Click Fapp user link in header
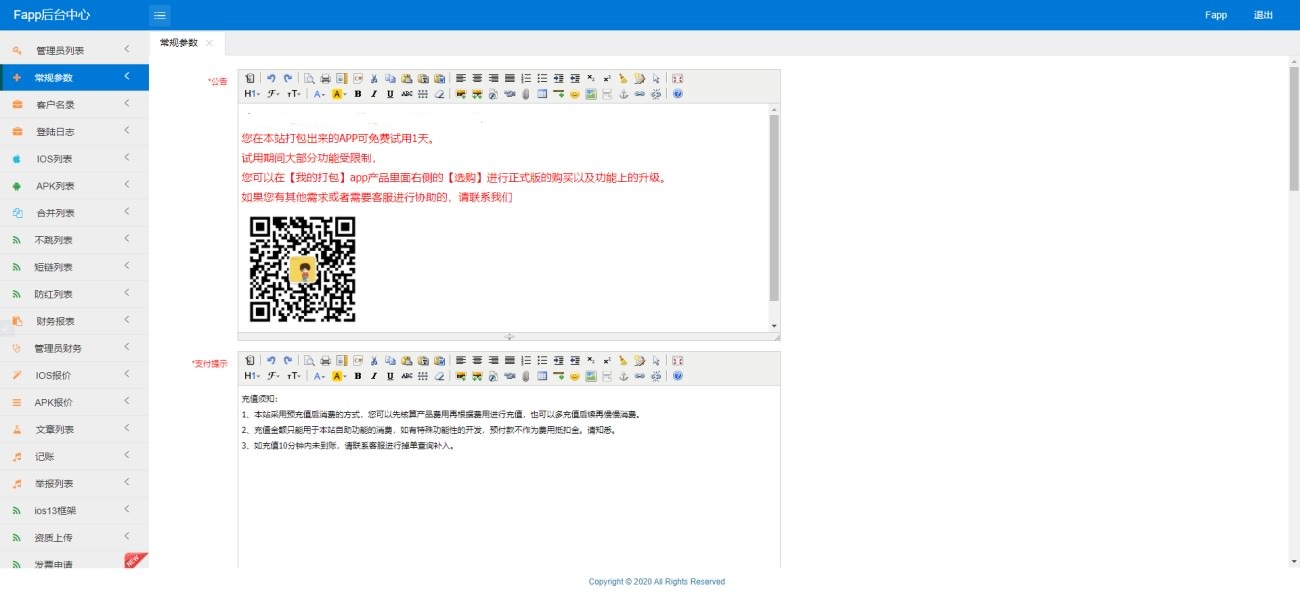The height and width of the screenshot is (596, 1300). (x=1216, y=15)
